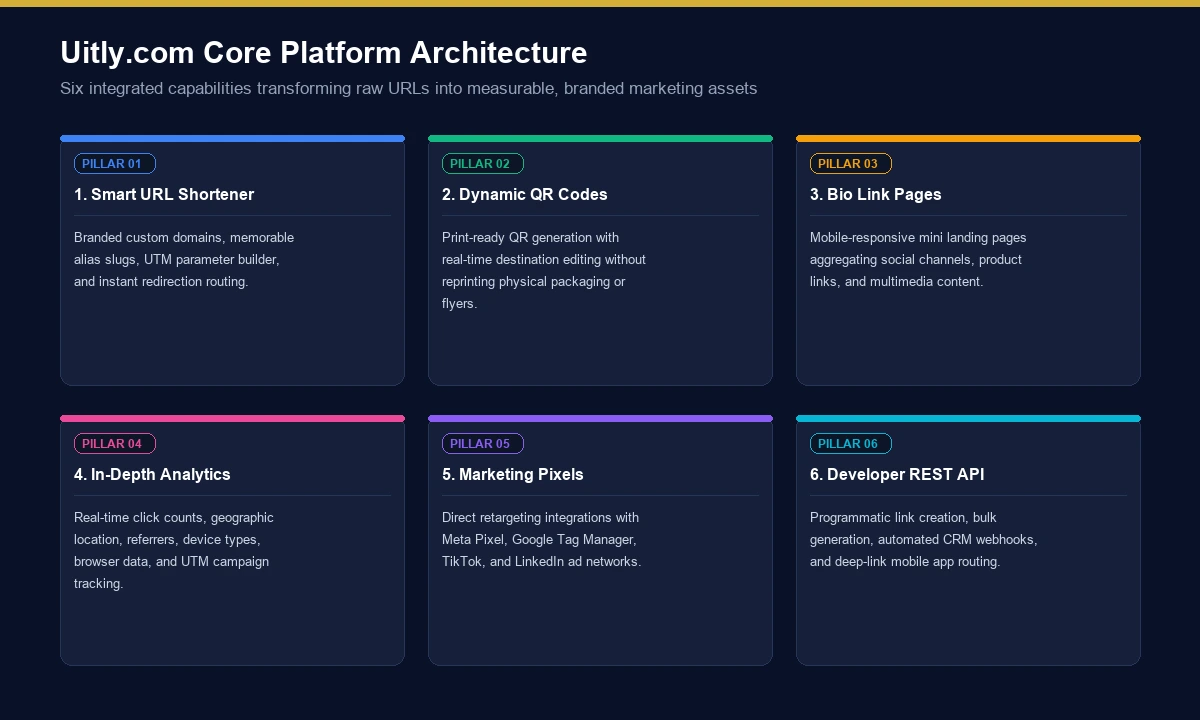Viewport: 1200px width, 720px height.
Task: Click the PILLAR 05 badge
Action: (x=483, y=444)
